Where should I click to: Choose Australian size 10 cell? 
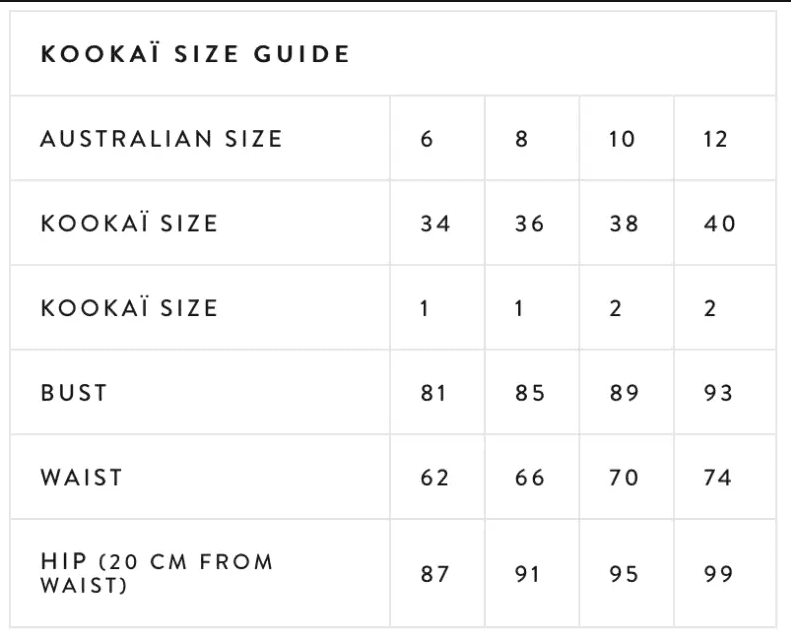click(x=622, y=139)
